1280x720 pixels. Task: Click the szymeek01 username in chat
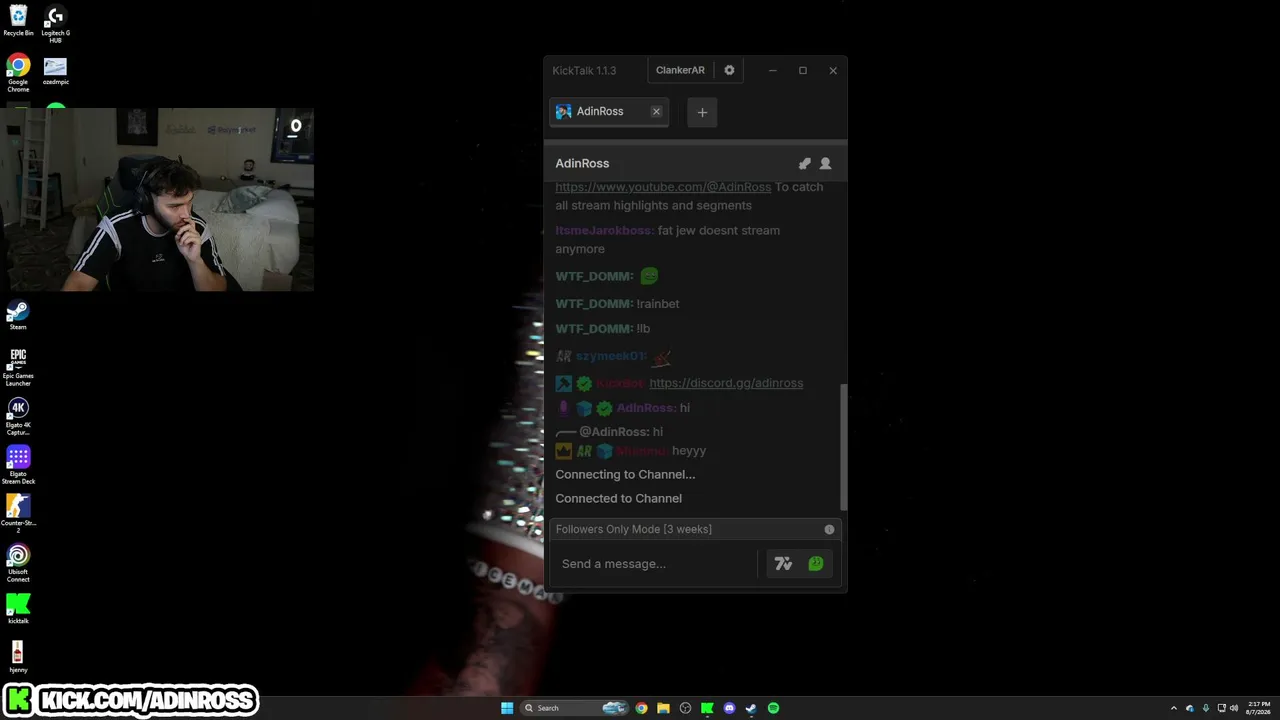(611, 356)
